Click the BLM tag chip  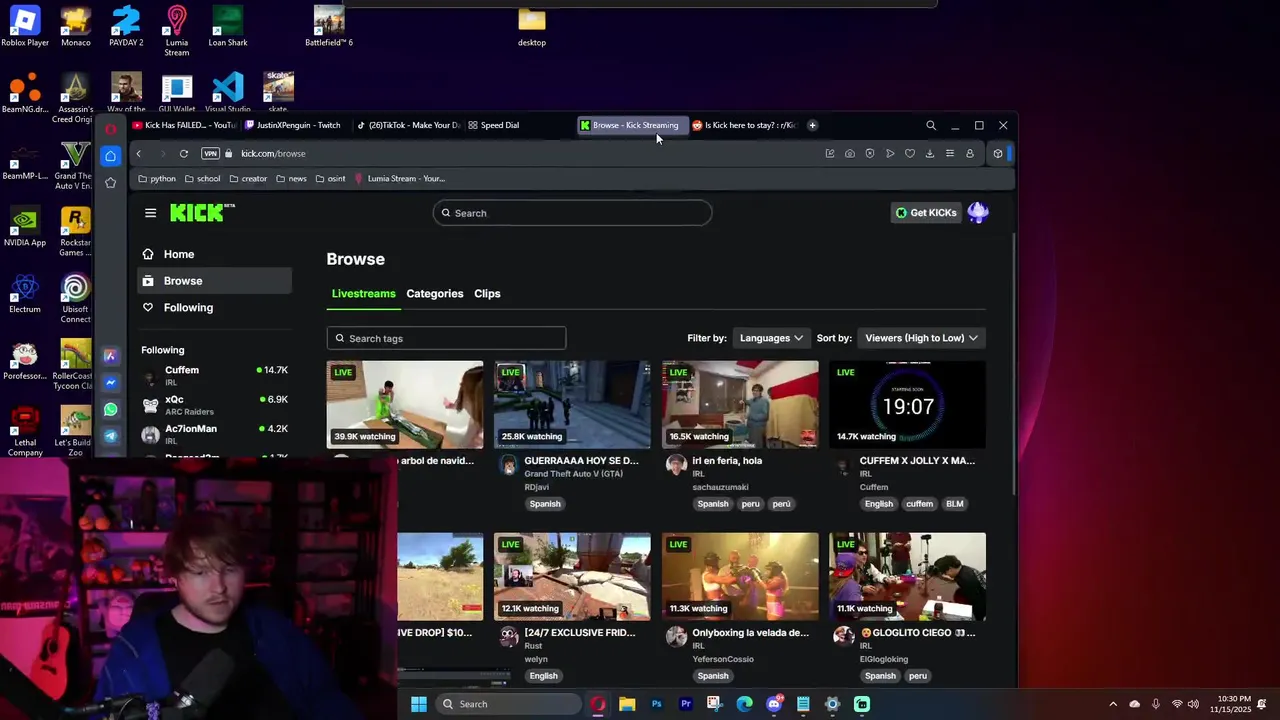point(955,504)
